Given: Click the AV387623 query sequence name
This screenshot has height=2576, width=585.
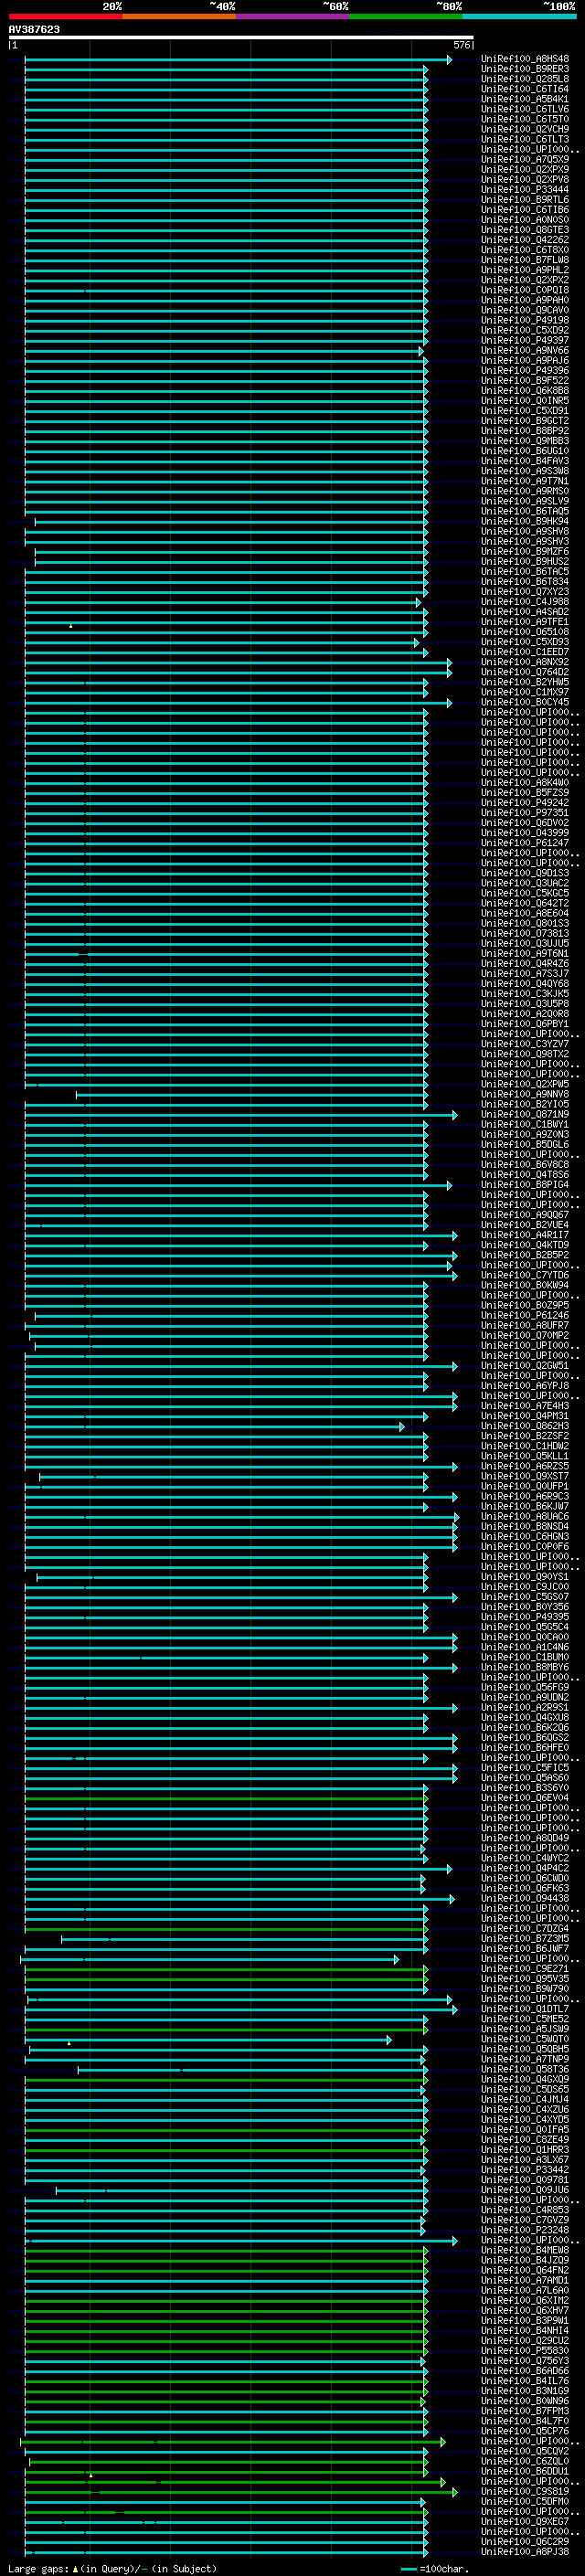Looking at the screenshot, I should click(34, 30).
